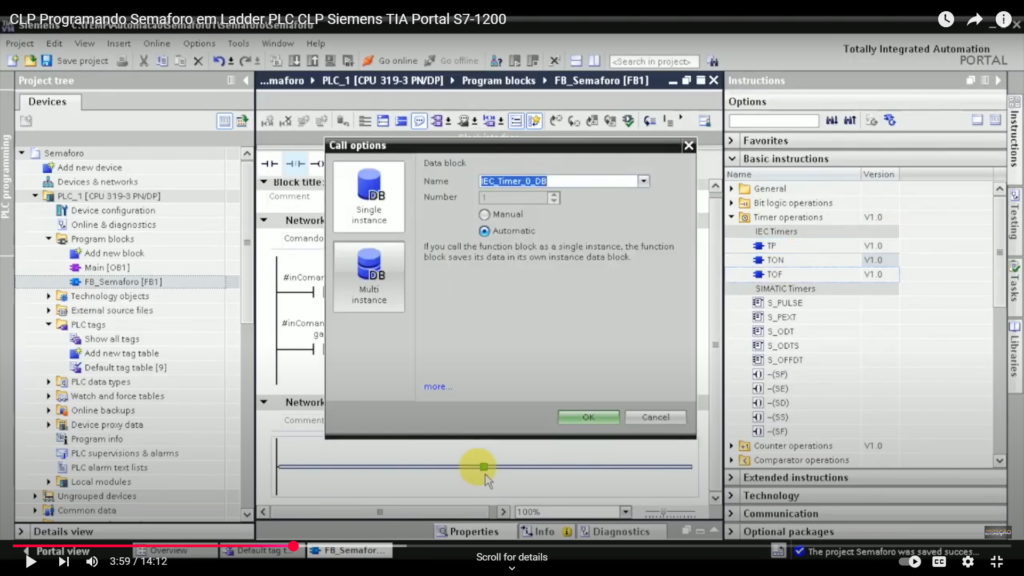
Task: Collapse the Program blocks folder
Action: pos(49,239)
